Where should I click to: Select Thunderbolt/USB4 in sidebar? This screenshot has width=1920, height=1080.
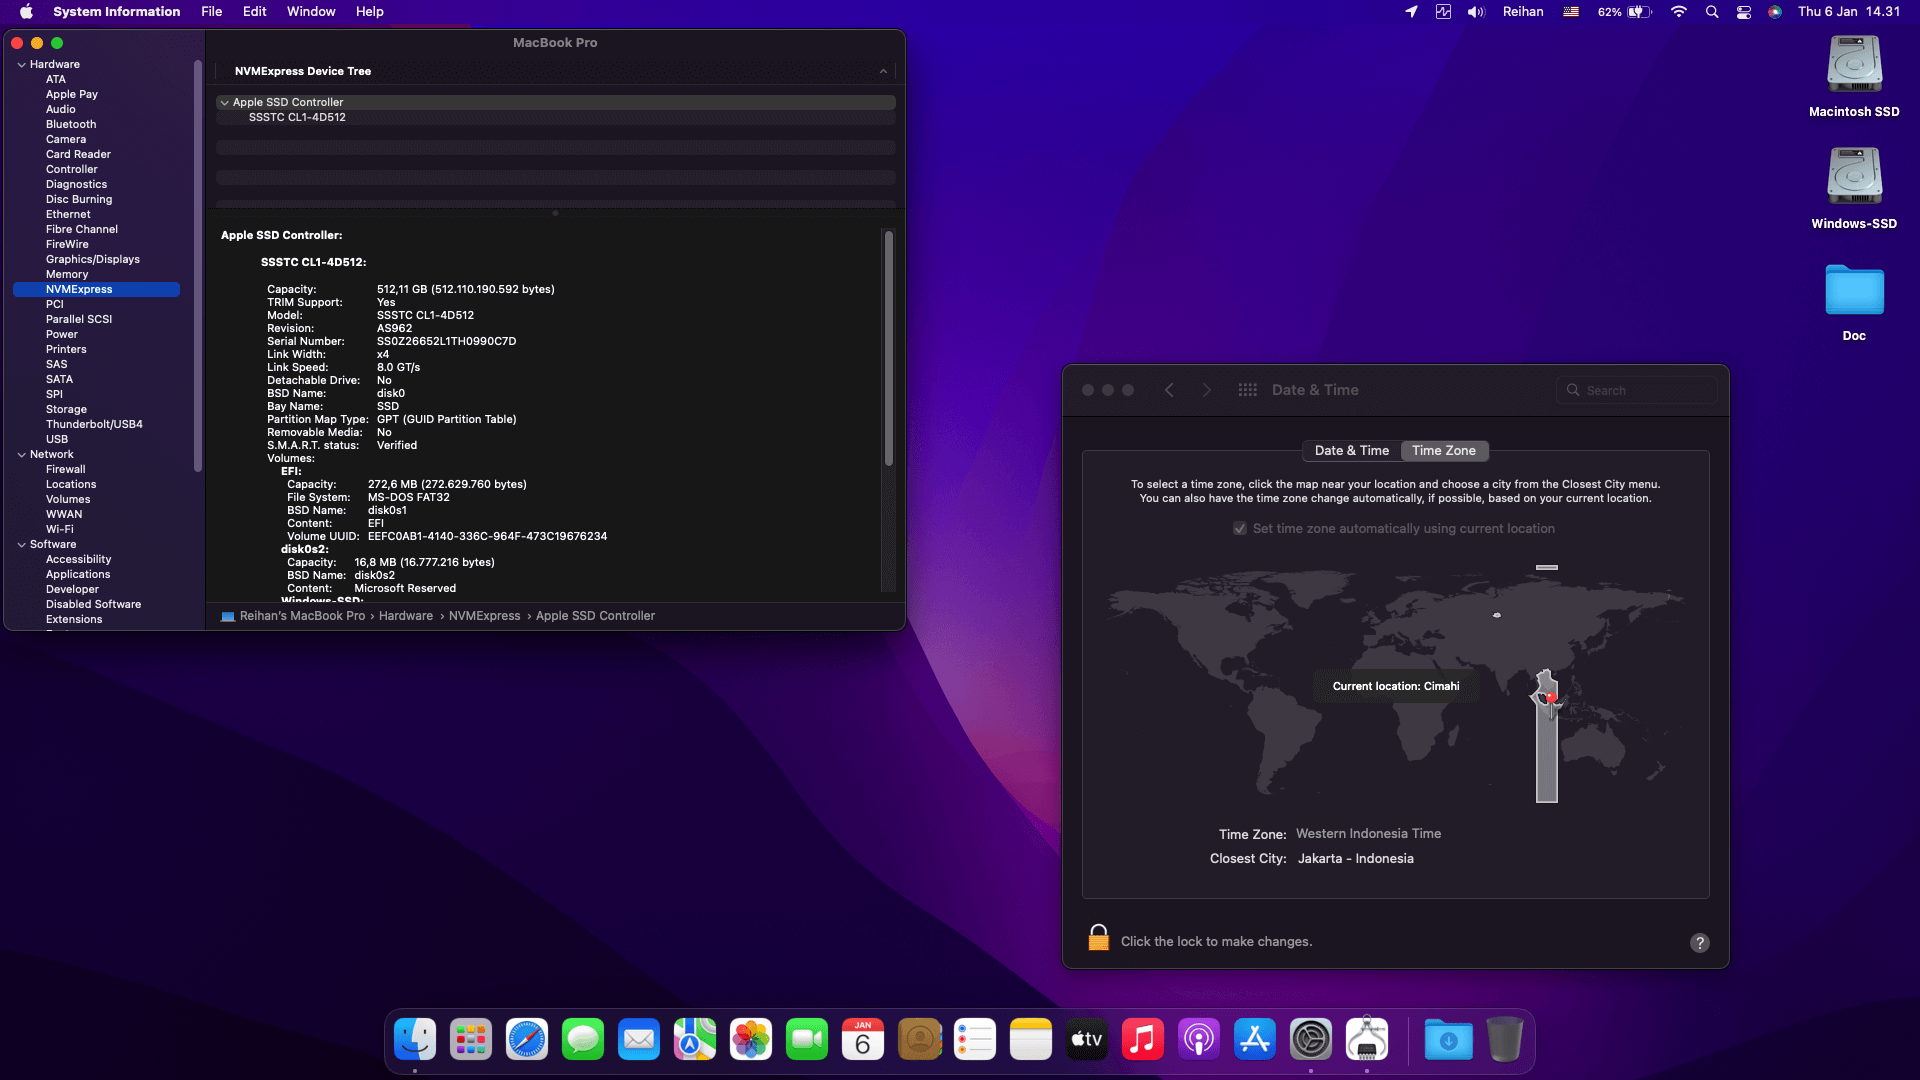tap(94, 425)
